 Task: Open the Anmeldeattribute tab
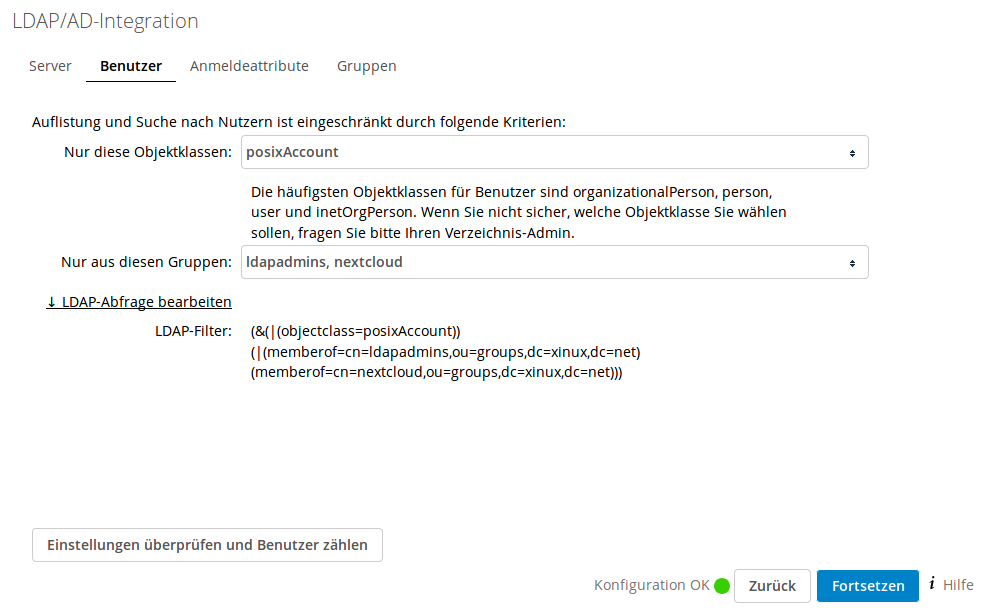[x=249, y=65]
